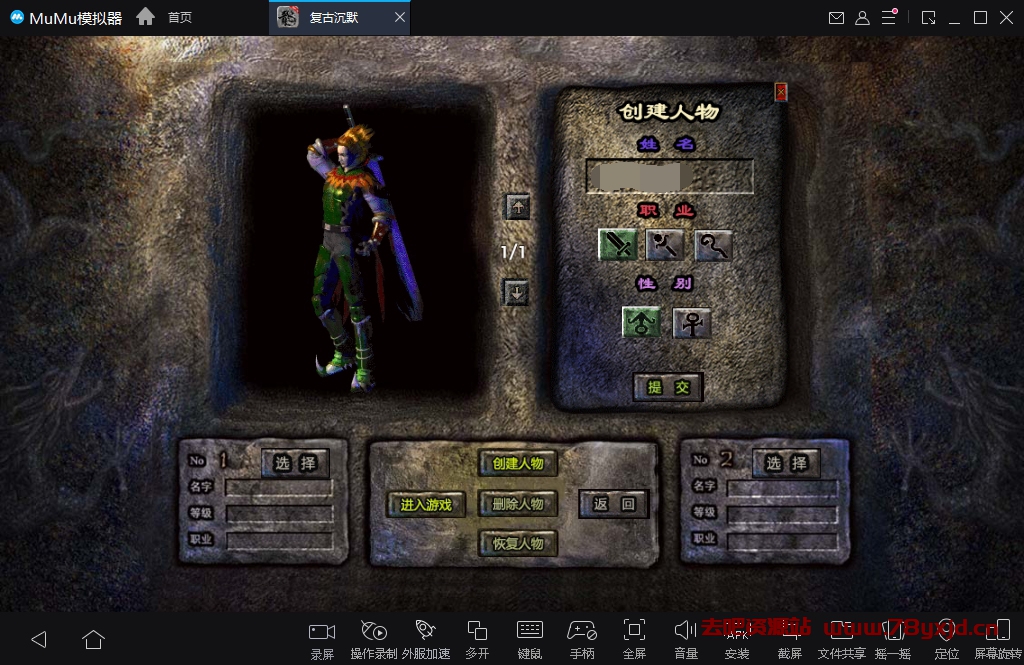1024x665 pixels.
Task: Click slot 1 等级 field
Action: point(279,513)
